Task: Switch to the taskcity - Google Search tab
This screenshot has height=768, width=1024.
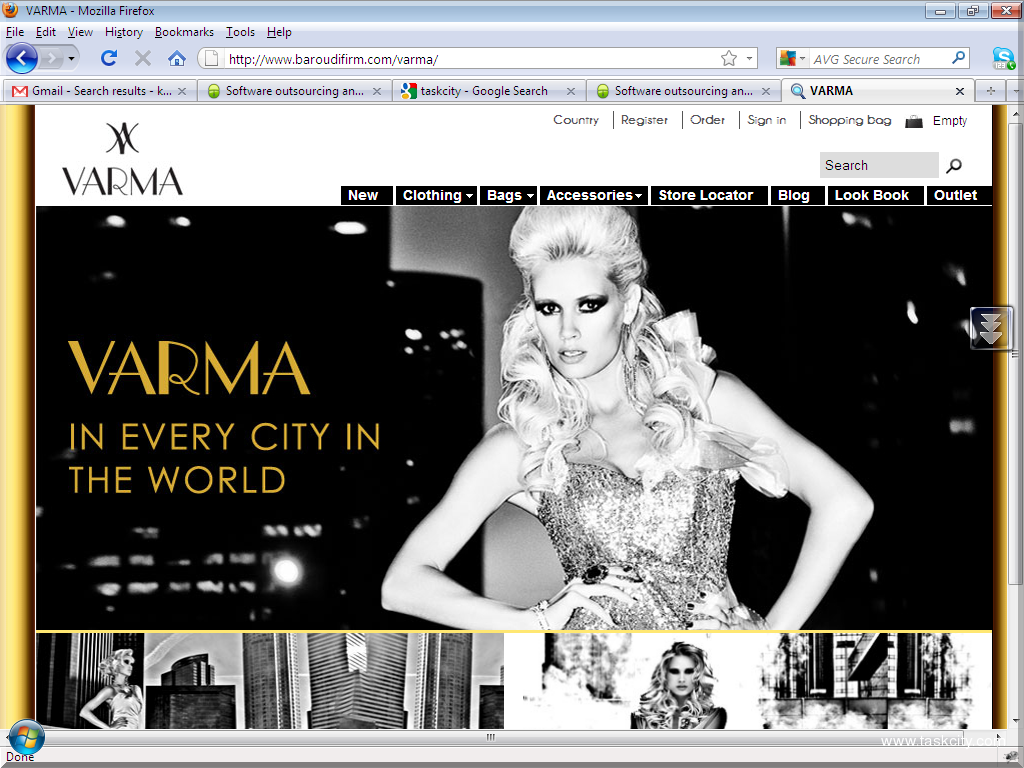Action: tap(483, 91)
